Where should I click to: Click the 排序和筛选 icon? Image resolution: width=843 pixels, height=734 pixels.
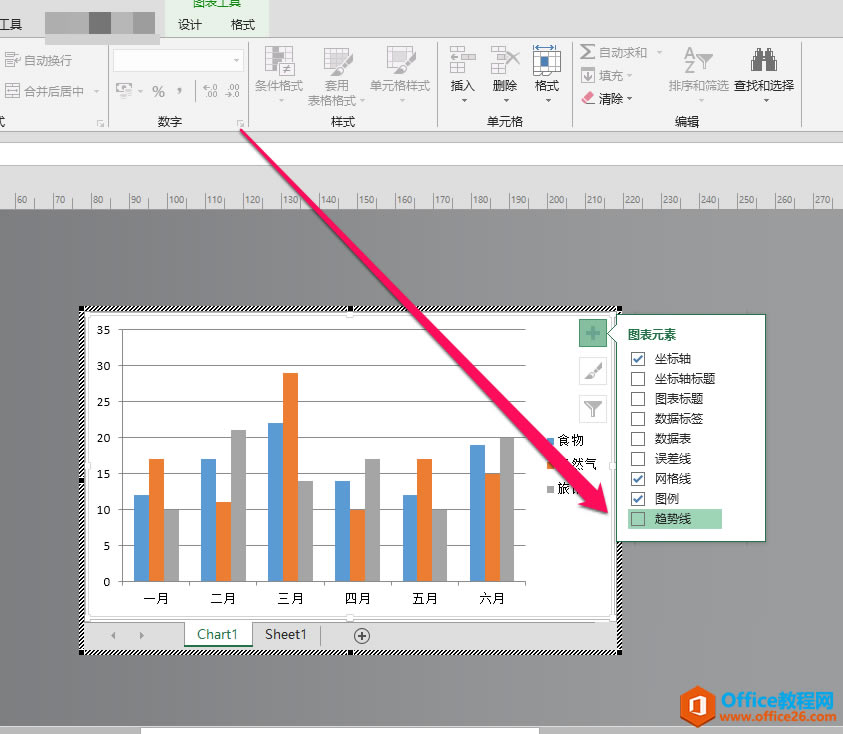coord(698,61)
